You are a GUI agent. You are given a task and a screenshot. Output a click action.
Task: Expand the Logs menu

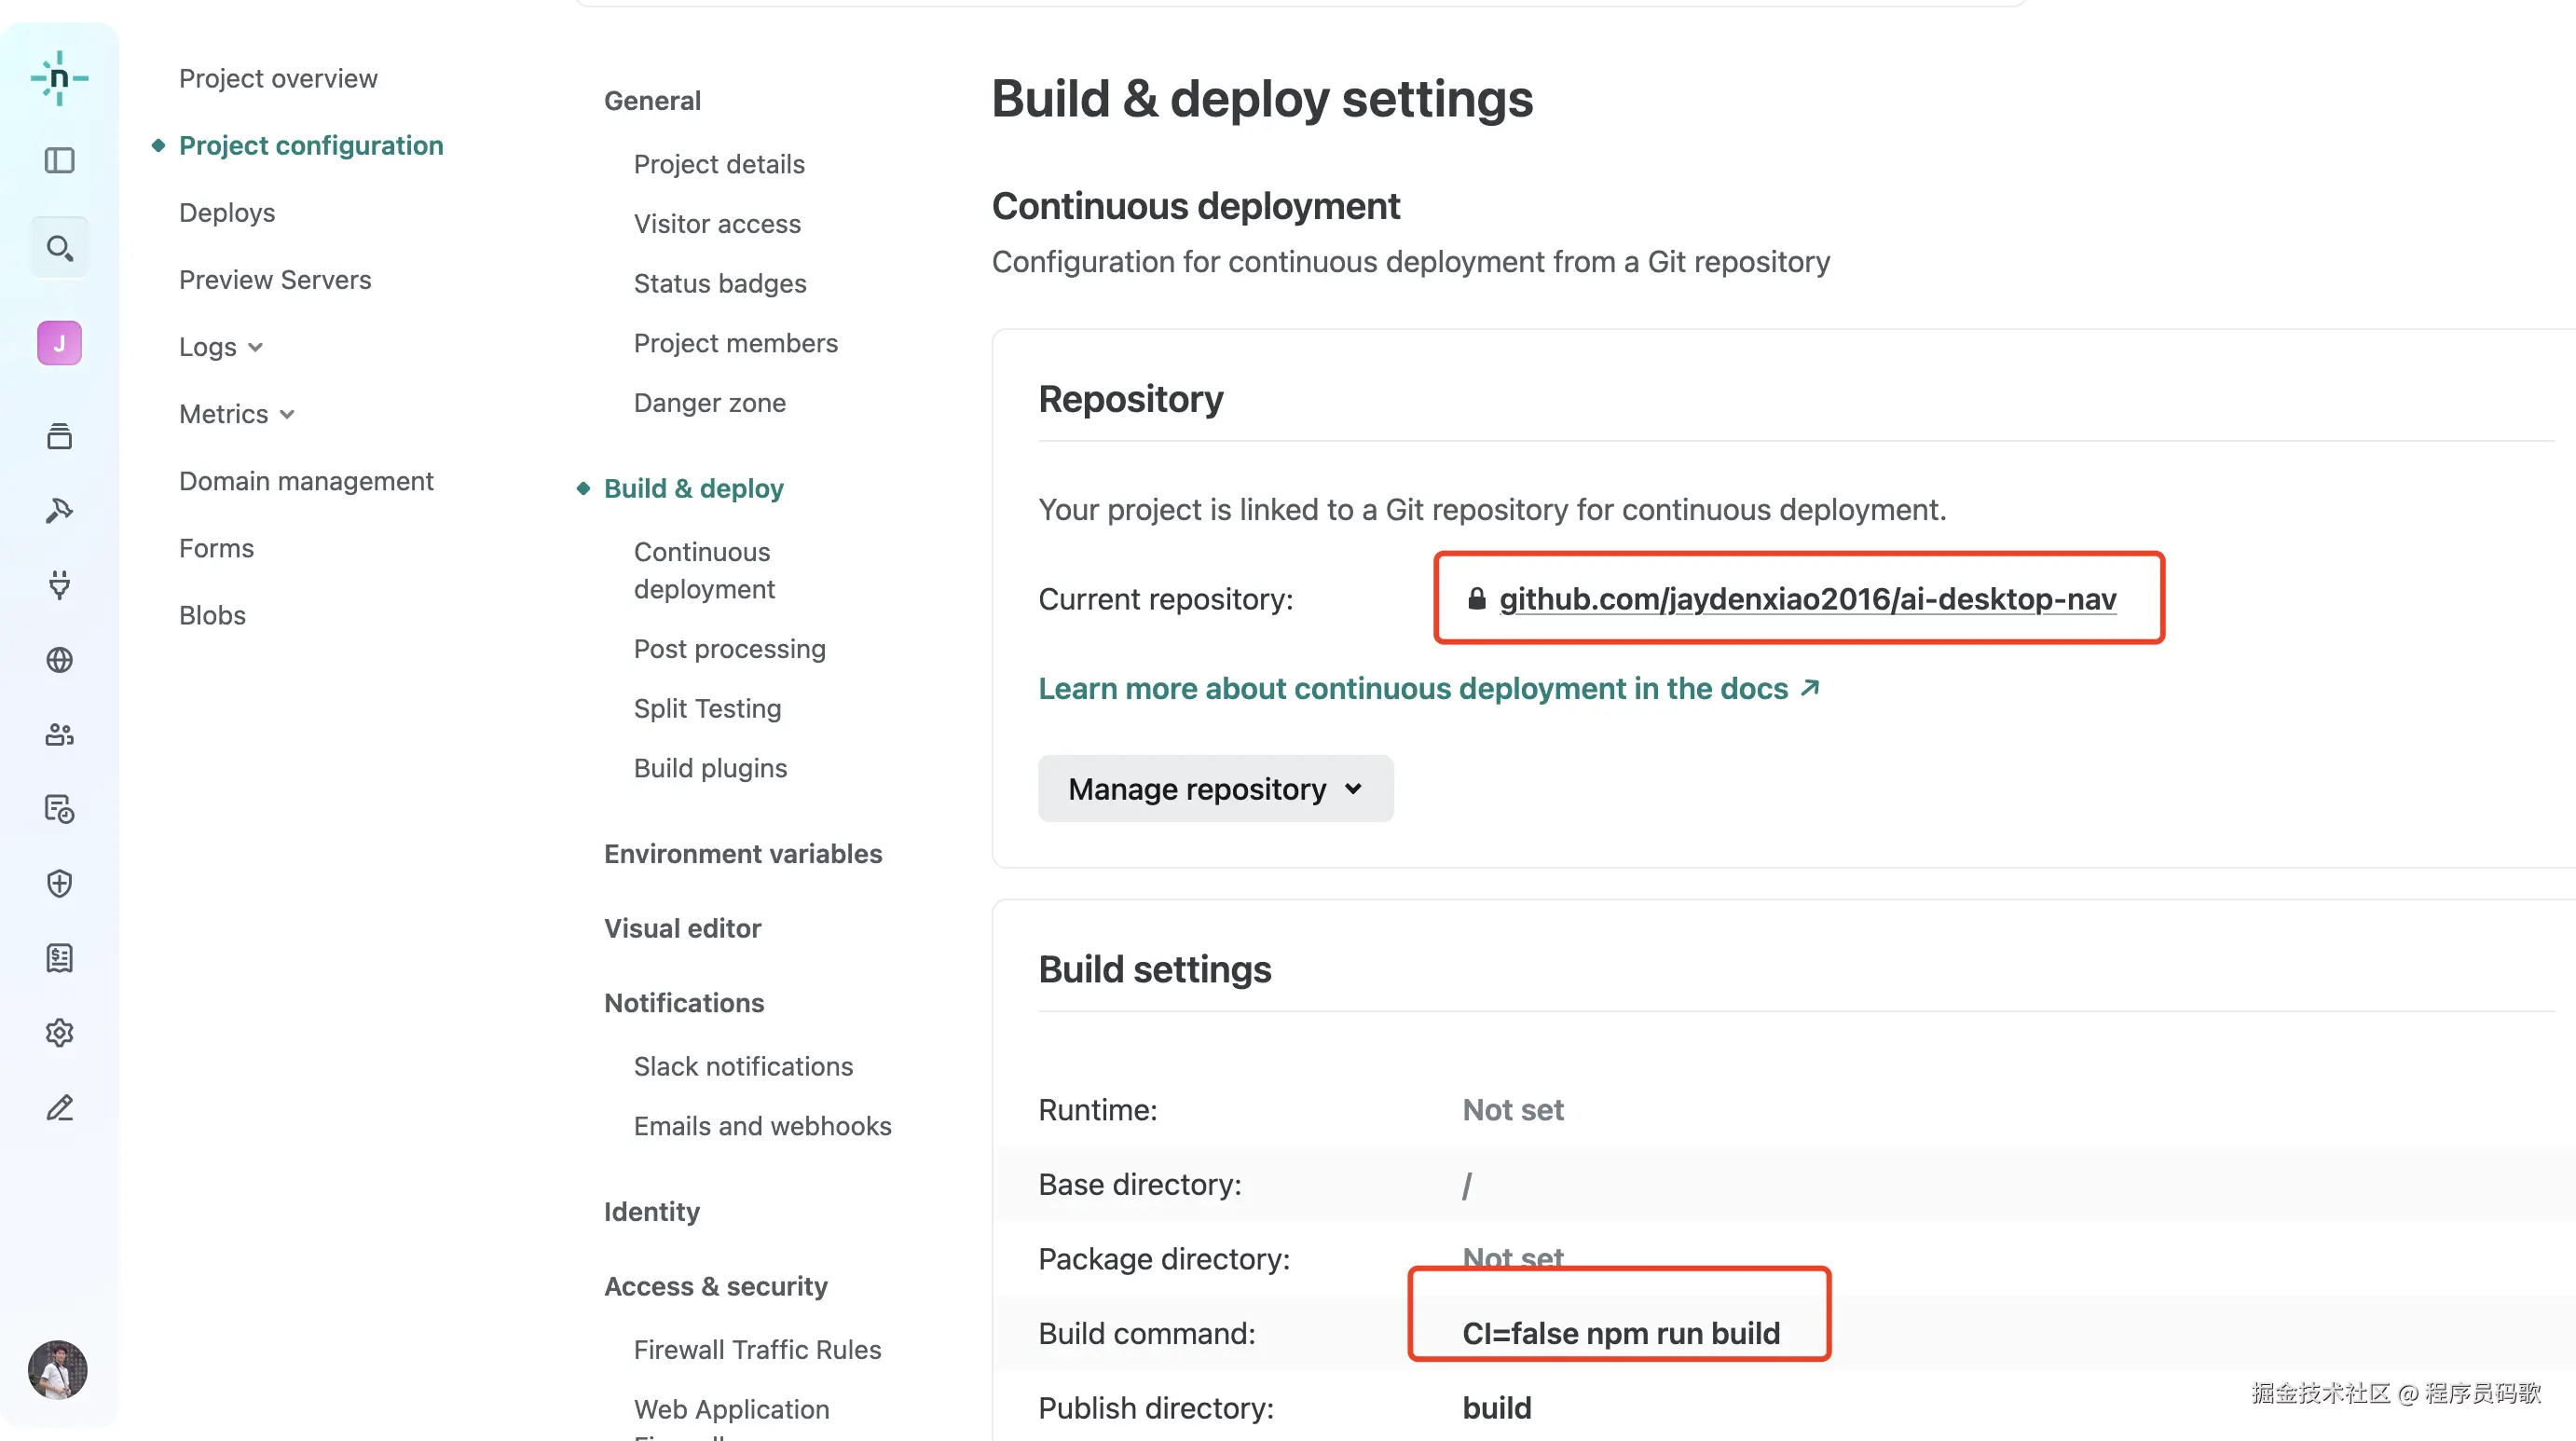coord(220,347)
